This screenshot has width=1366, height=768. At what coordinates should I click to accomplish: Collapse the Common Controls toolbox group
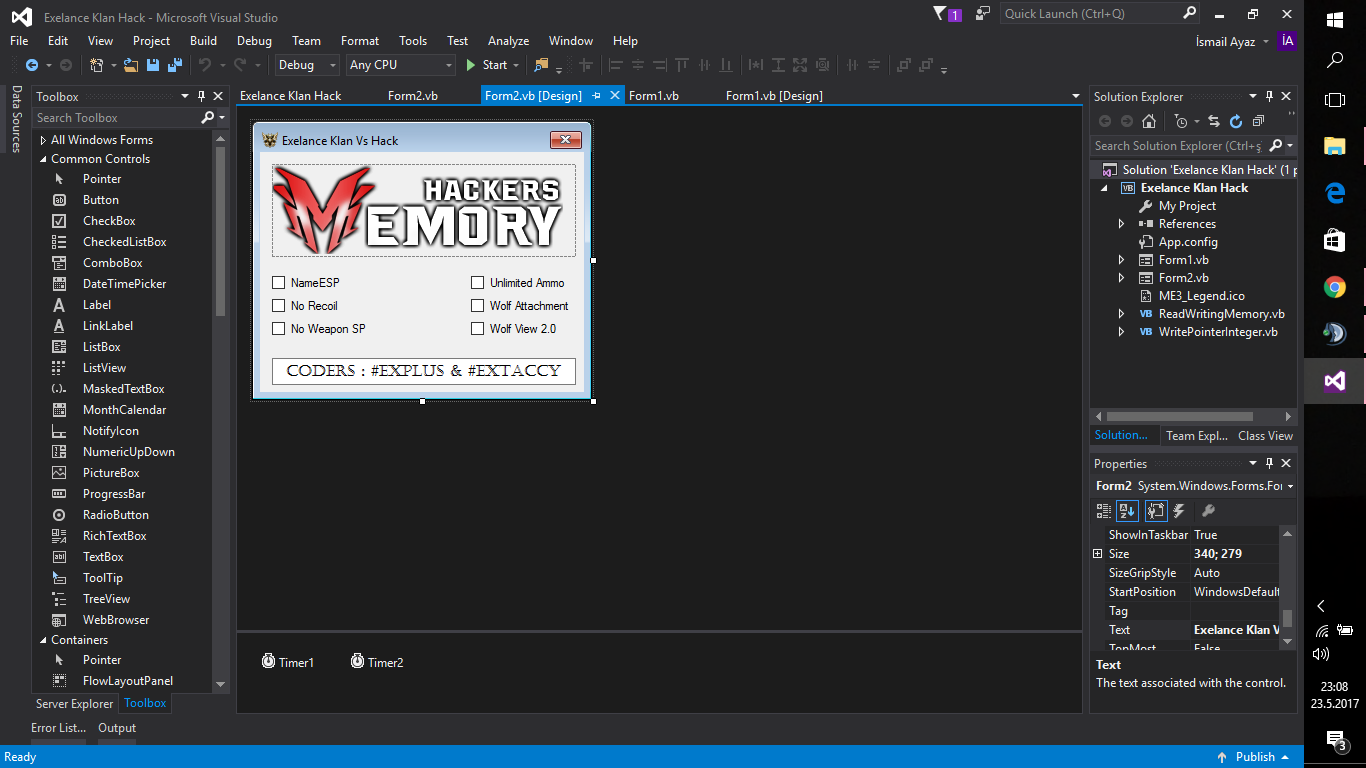[x=43, y=159]
